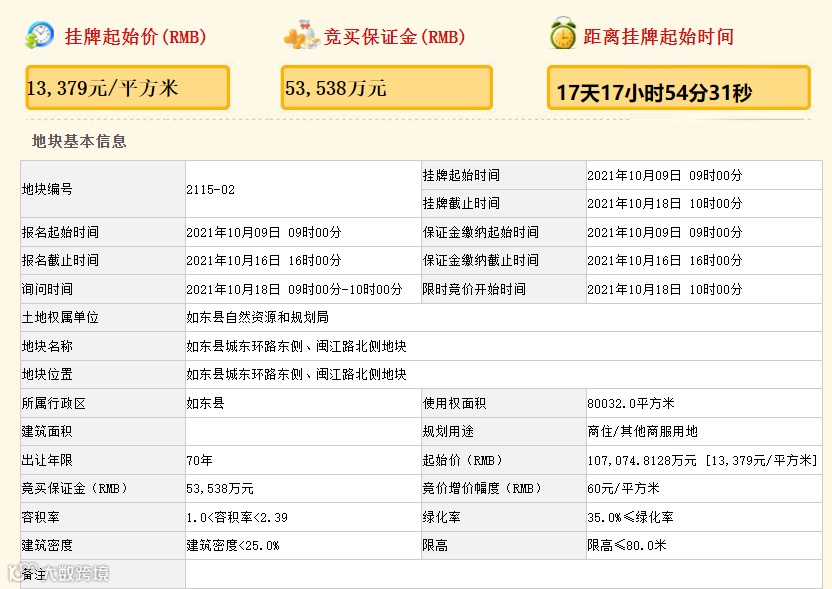Select the 地块位置 value text

[296, 374]
